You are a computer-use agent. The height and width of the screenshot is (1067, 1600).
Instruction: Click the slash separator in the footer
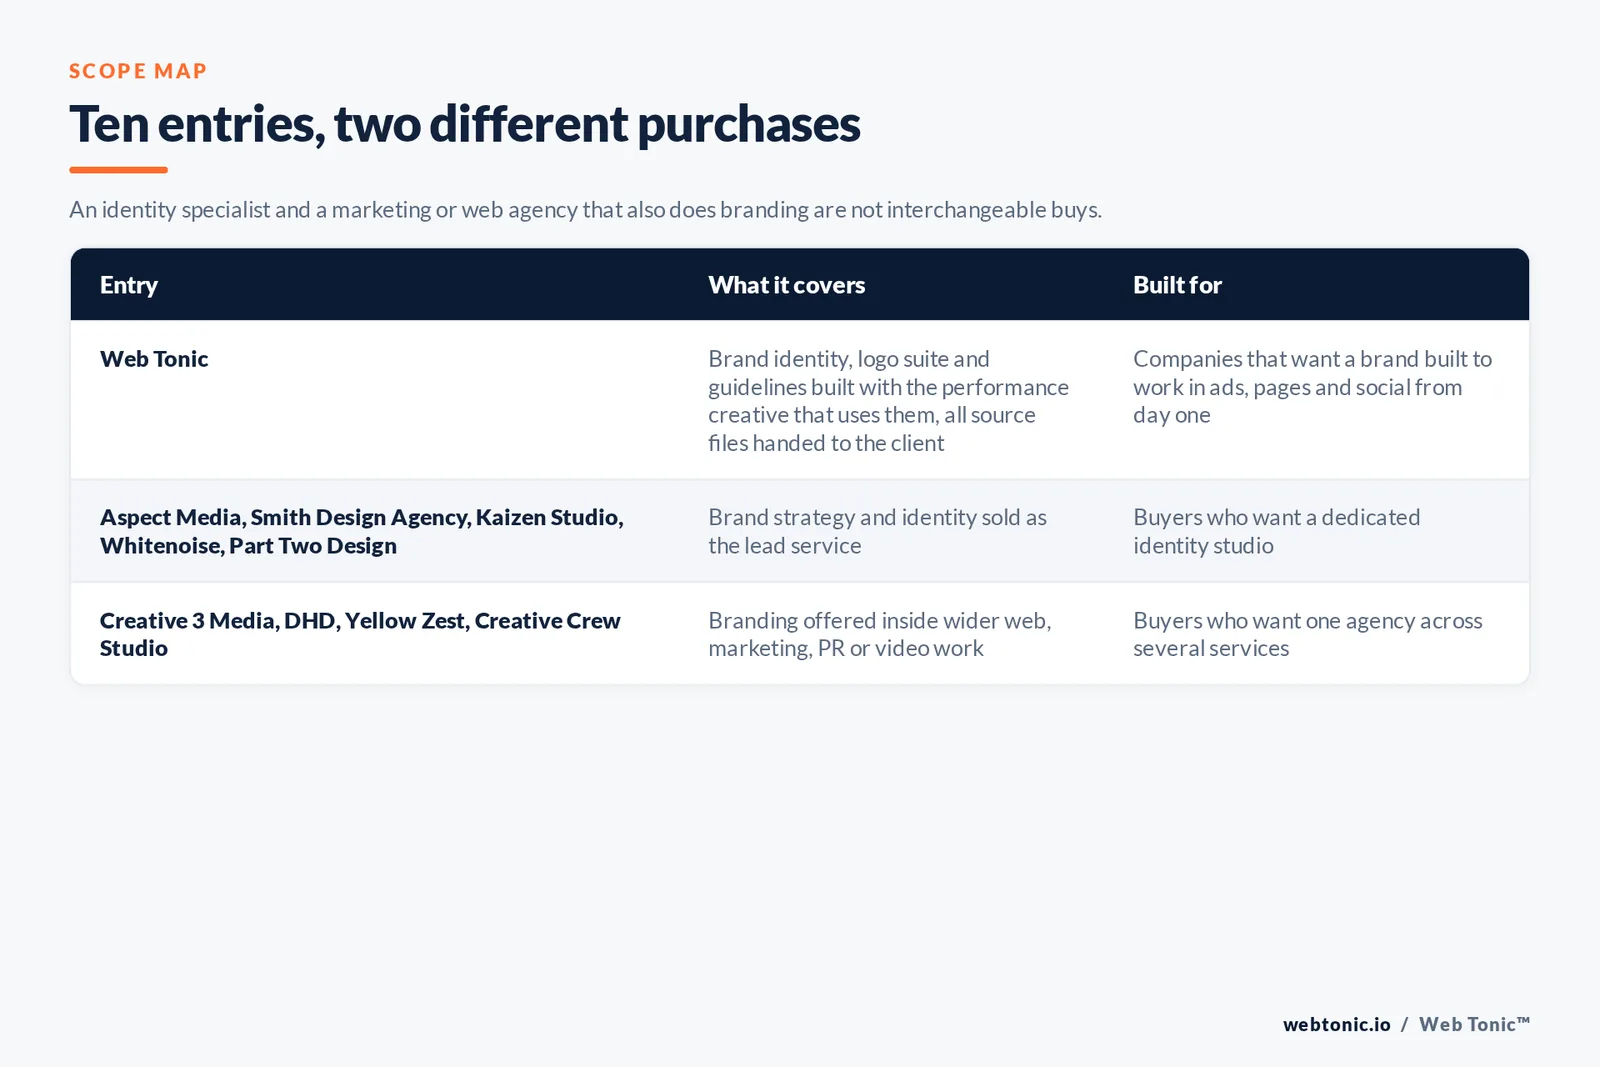[x=1404, y=1025]
